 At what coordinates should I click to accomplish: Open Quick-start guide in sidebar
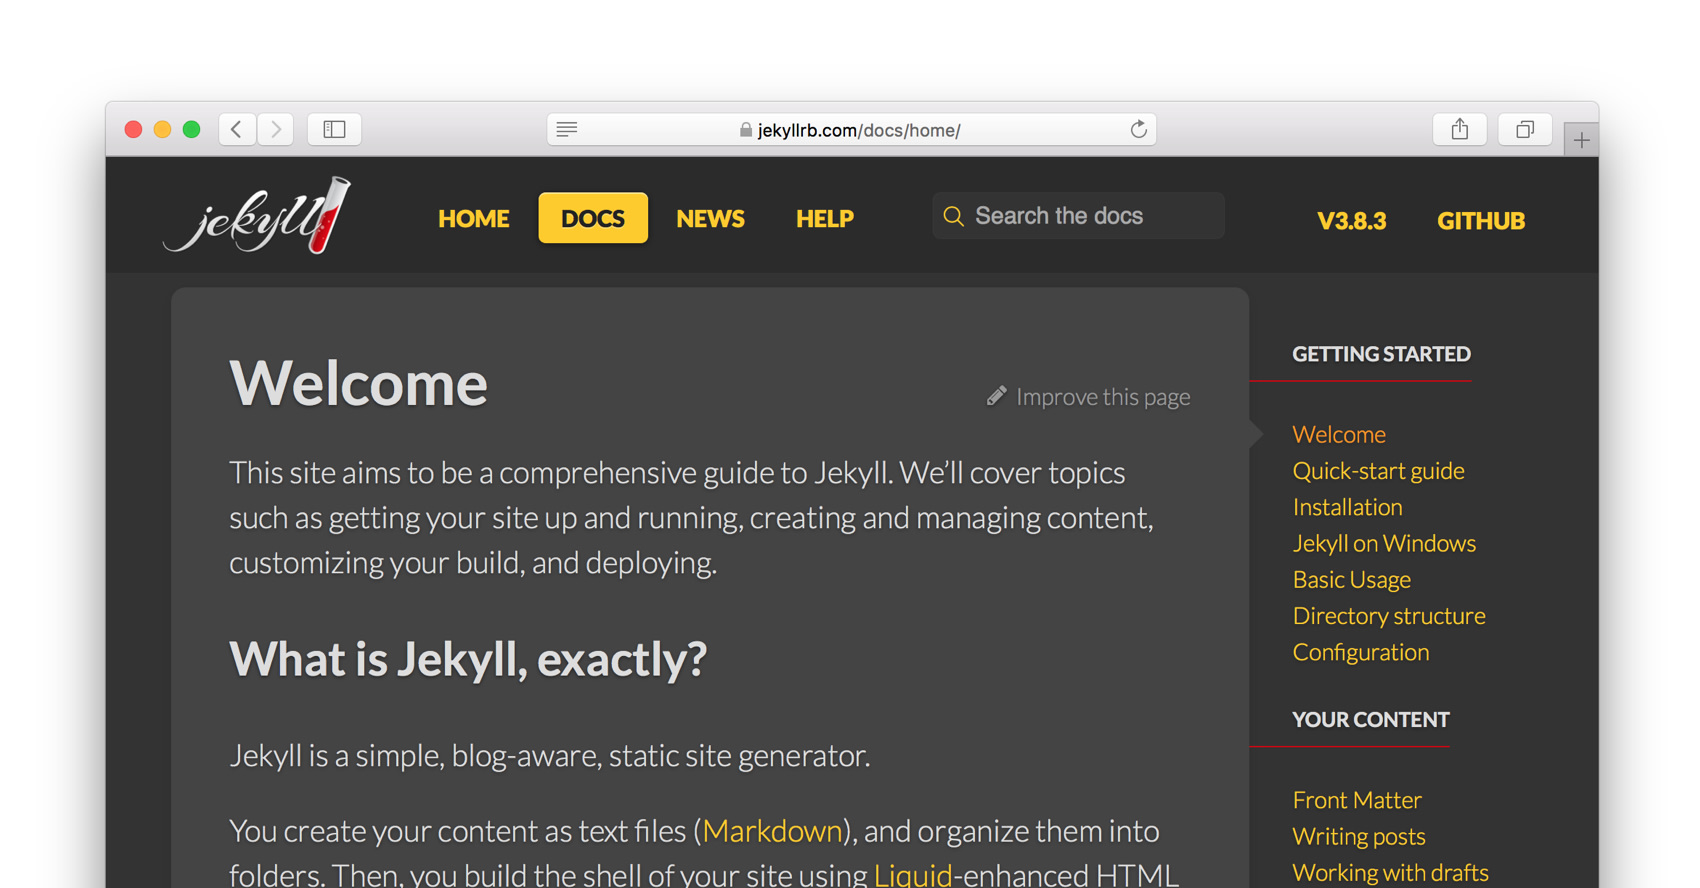tap(1378, 470)
